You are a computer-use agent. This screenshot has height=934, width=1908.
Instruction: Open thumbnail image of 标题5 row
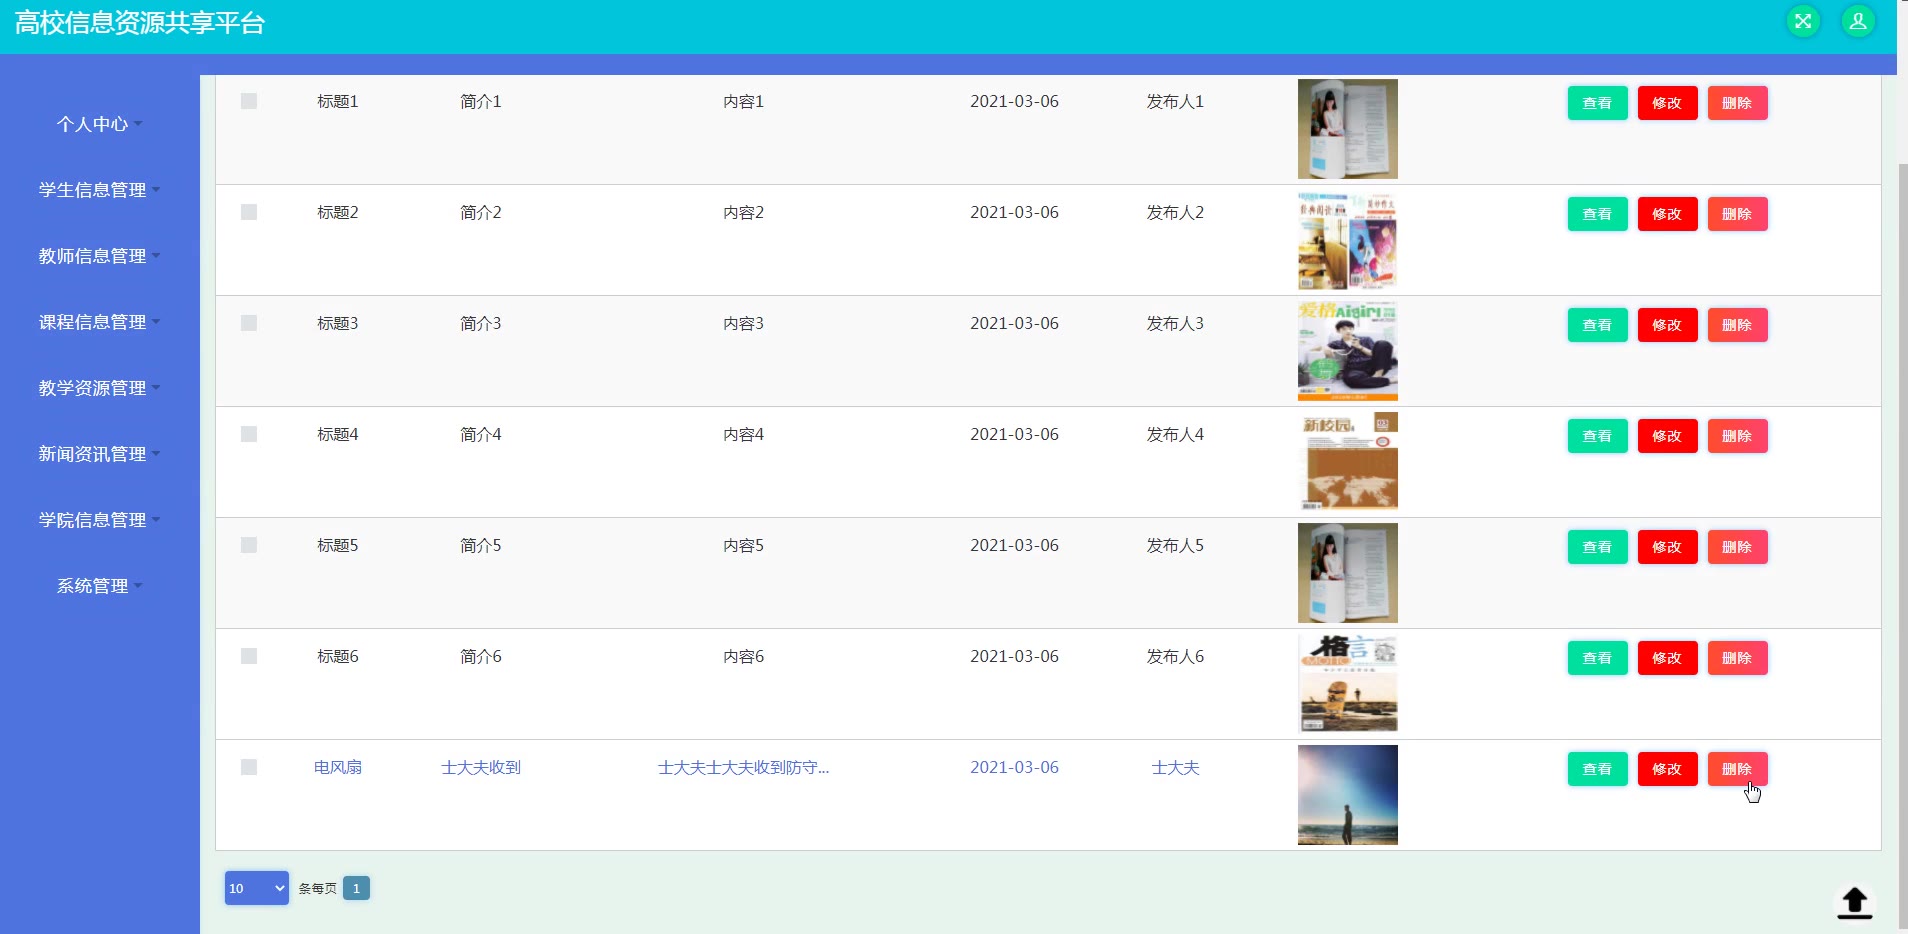pyautogui.click(x=1348, y=573)
